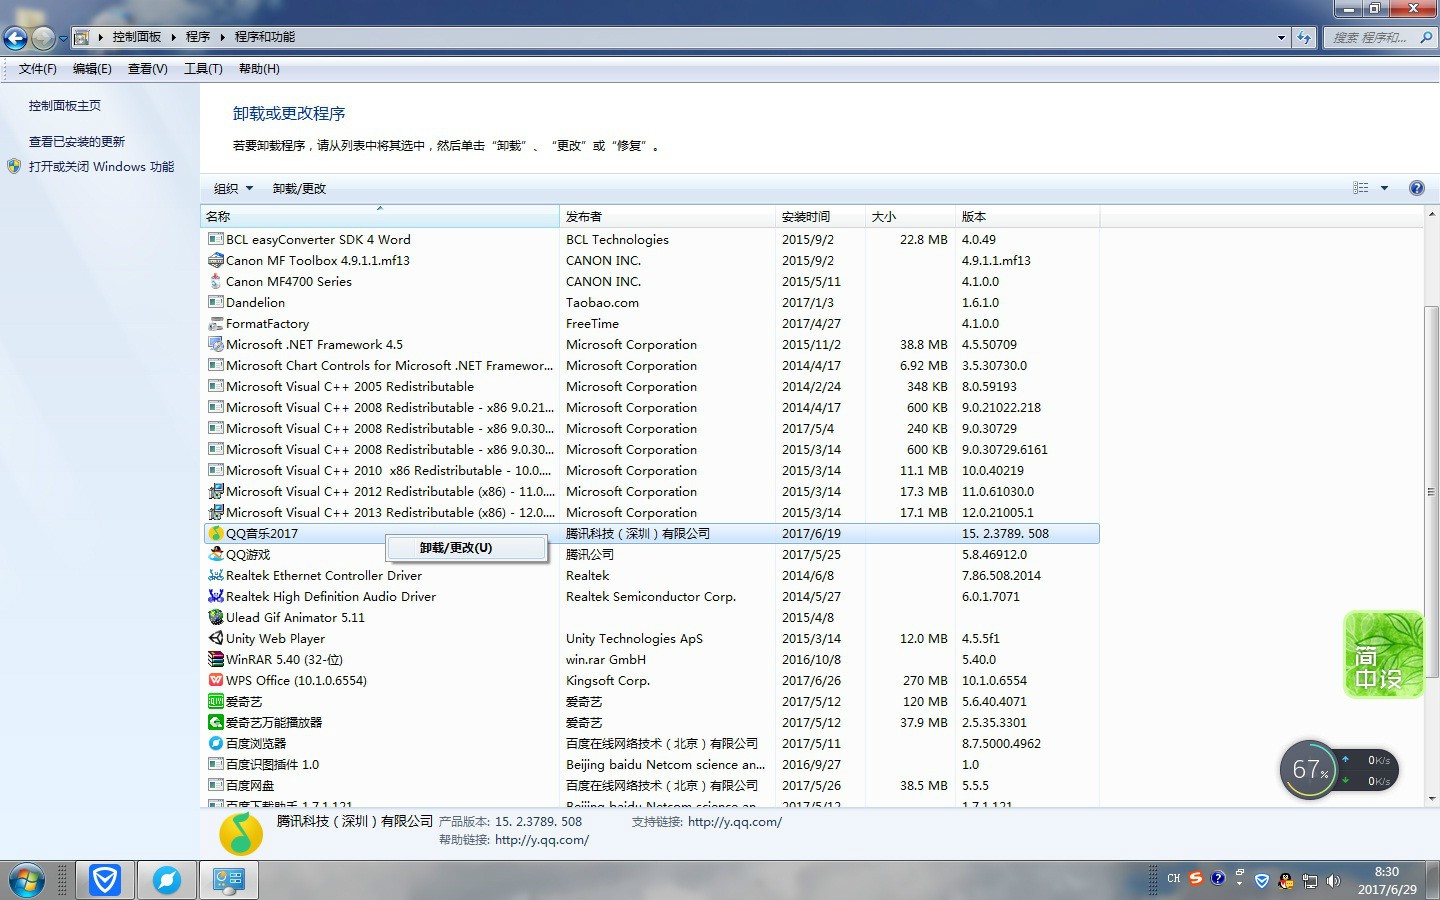
Task: Click the QQ penguin tray icon
Action: click(1285, 880)
